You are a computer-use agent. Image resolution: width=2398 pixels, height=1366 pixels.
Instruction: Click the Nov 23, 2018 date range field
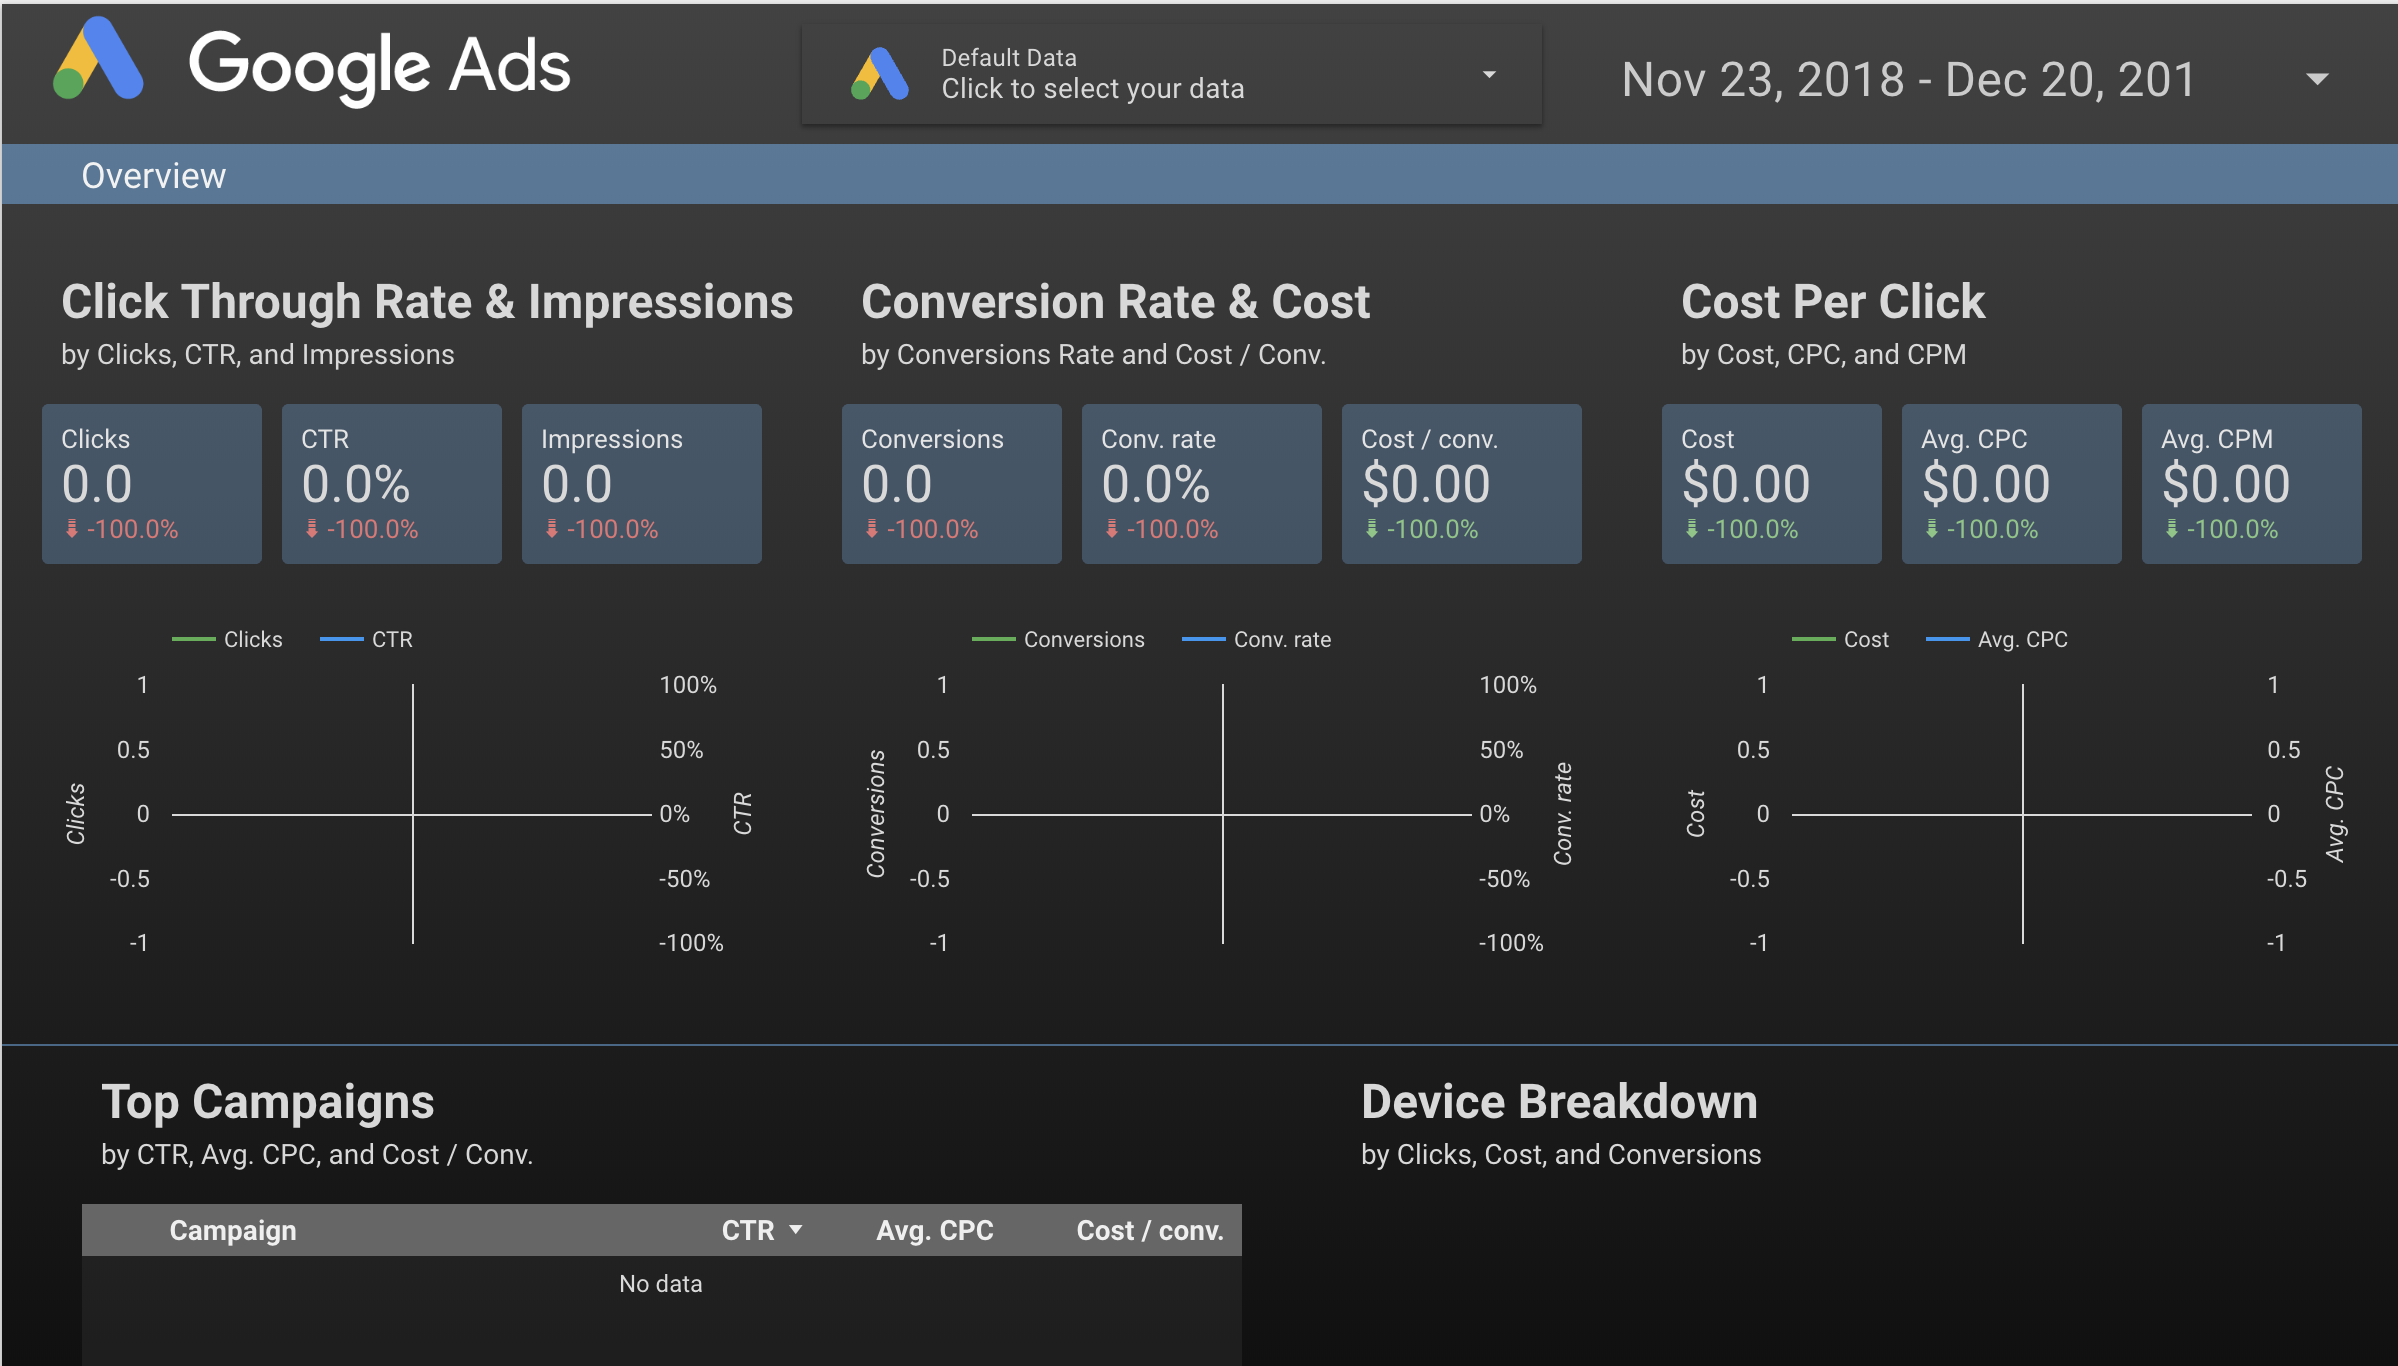point(1908,79)
